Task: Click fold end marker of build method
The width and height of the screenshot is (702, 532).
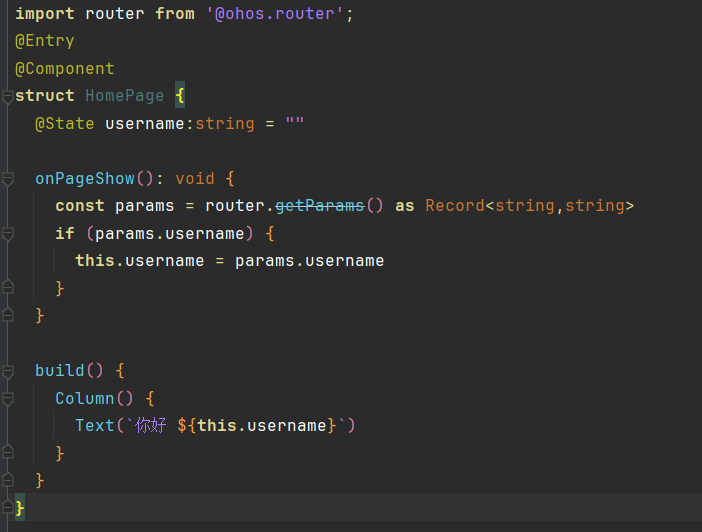Action: (x=7, y=480)
